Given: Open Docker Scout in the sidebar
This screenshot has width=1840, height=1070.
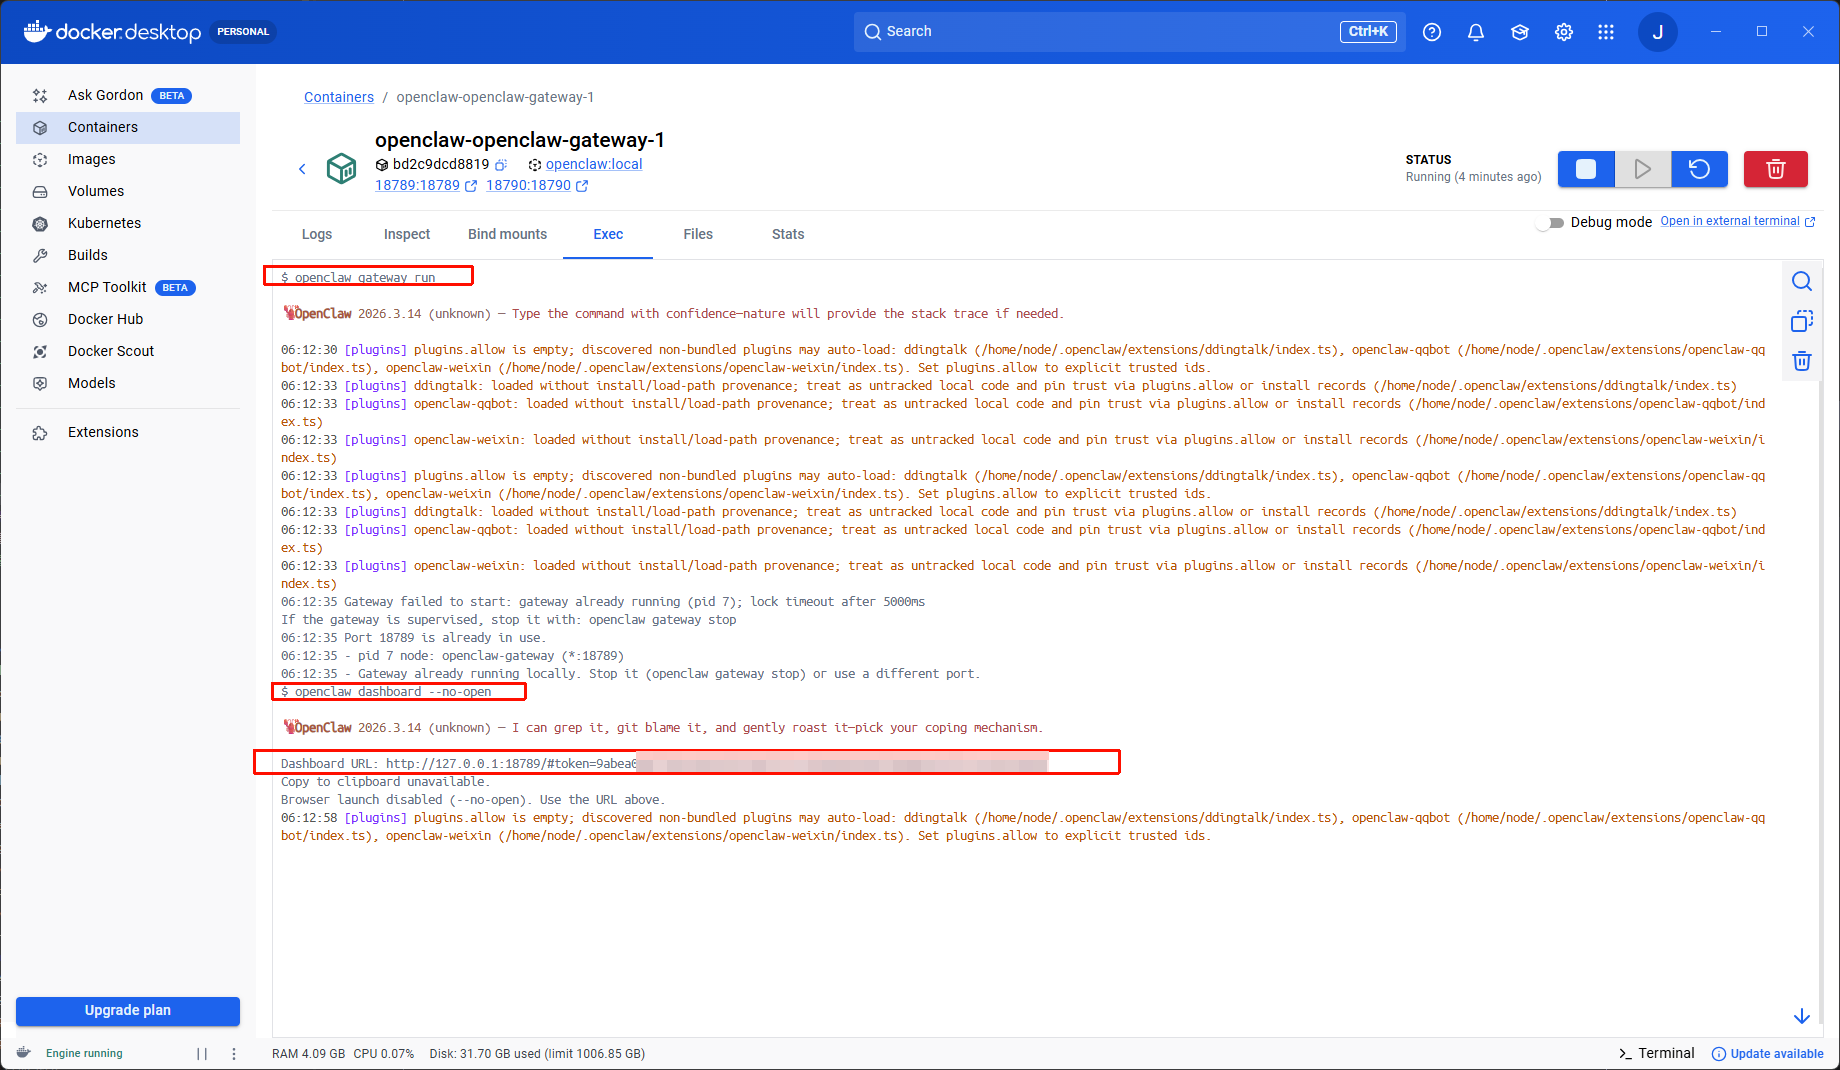Looking at the screenshot, I should 128,351.
